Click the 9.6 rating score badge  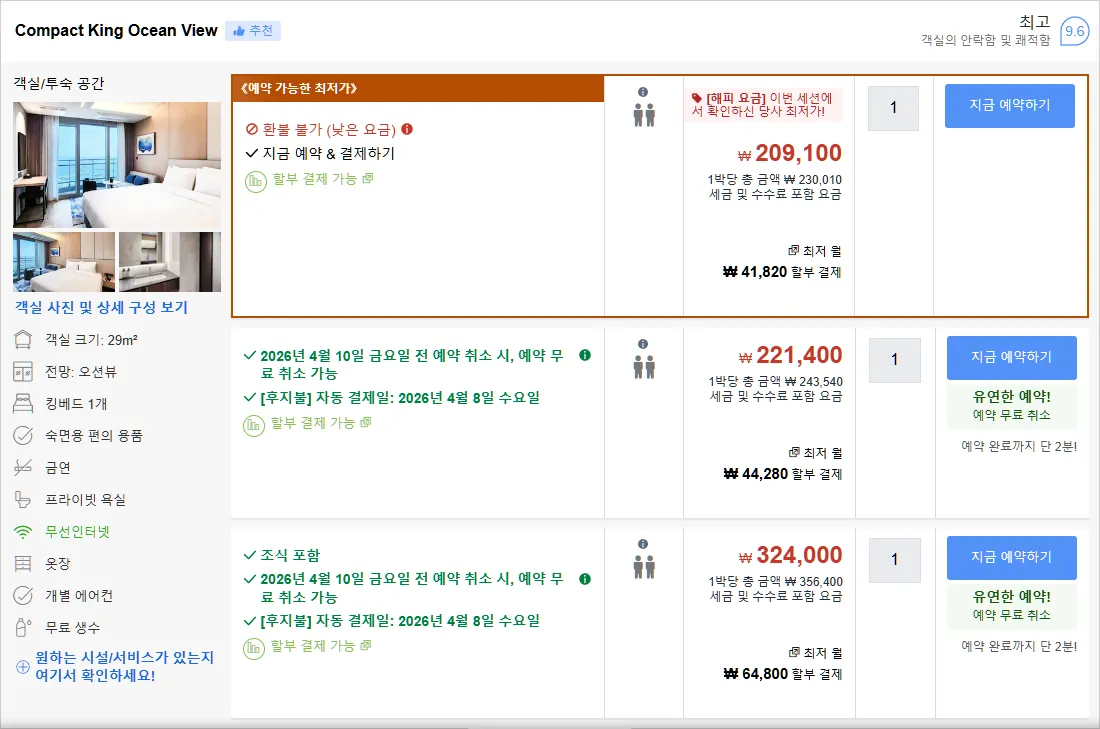(x=1074, y=31)
